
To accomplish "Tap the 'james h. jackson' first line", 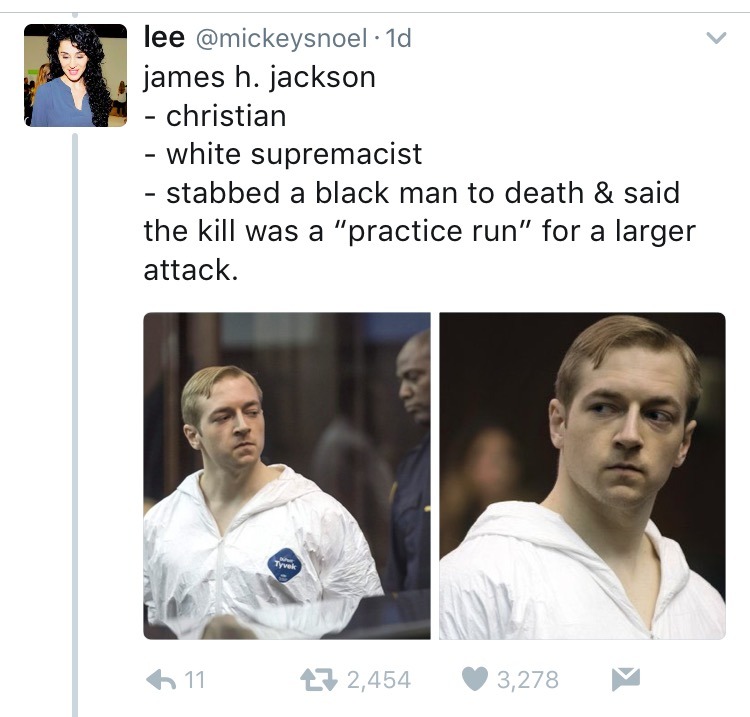I will click(260, 78).
